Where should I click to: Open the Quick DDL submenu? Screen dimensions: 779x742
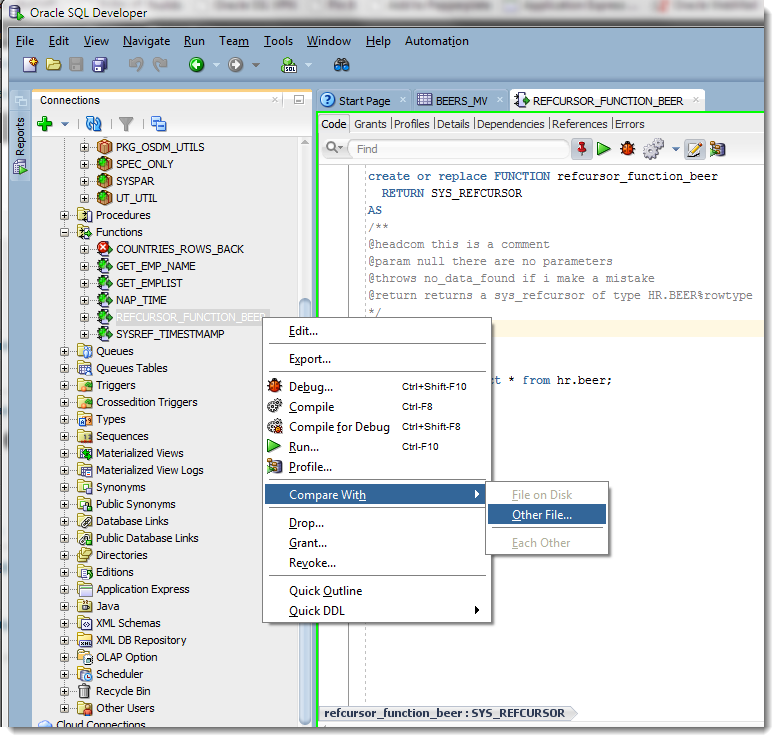pyautogui.click(x=377, y=611)
